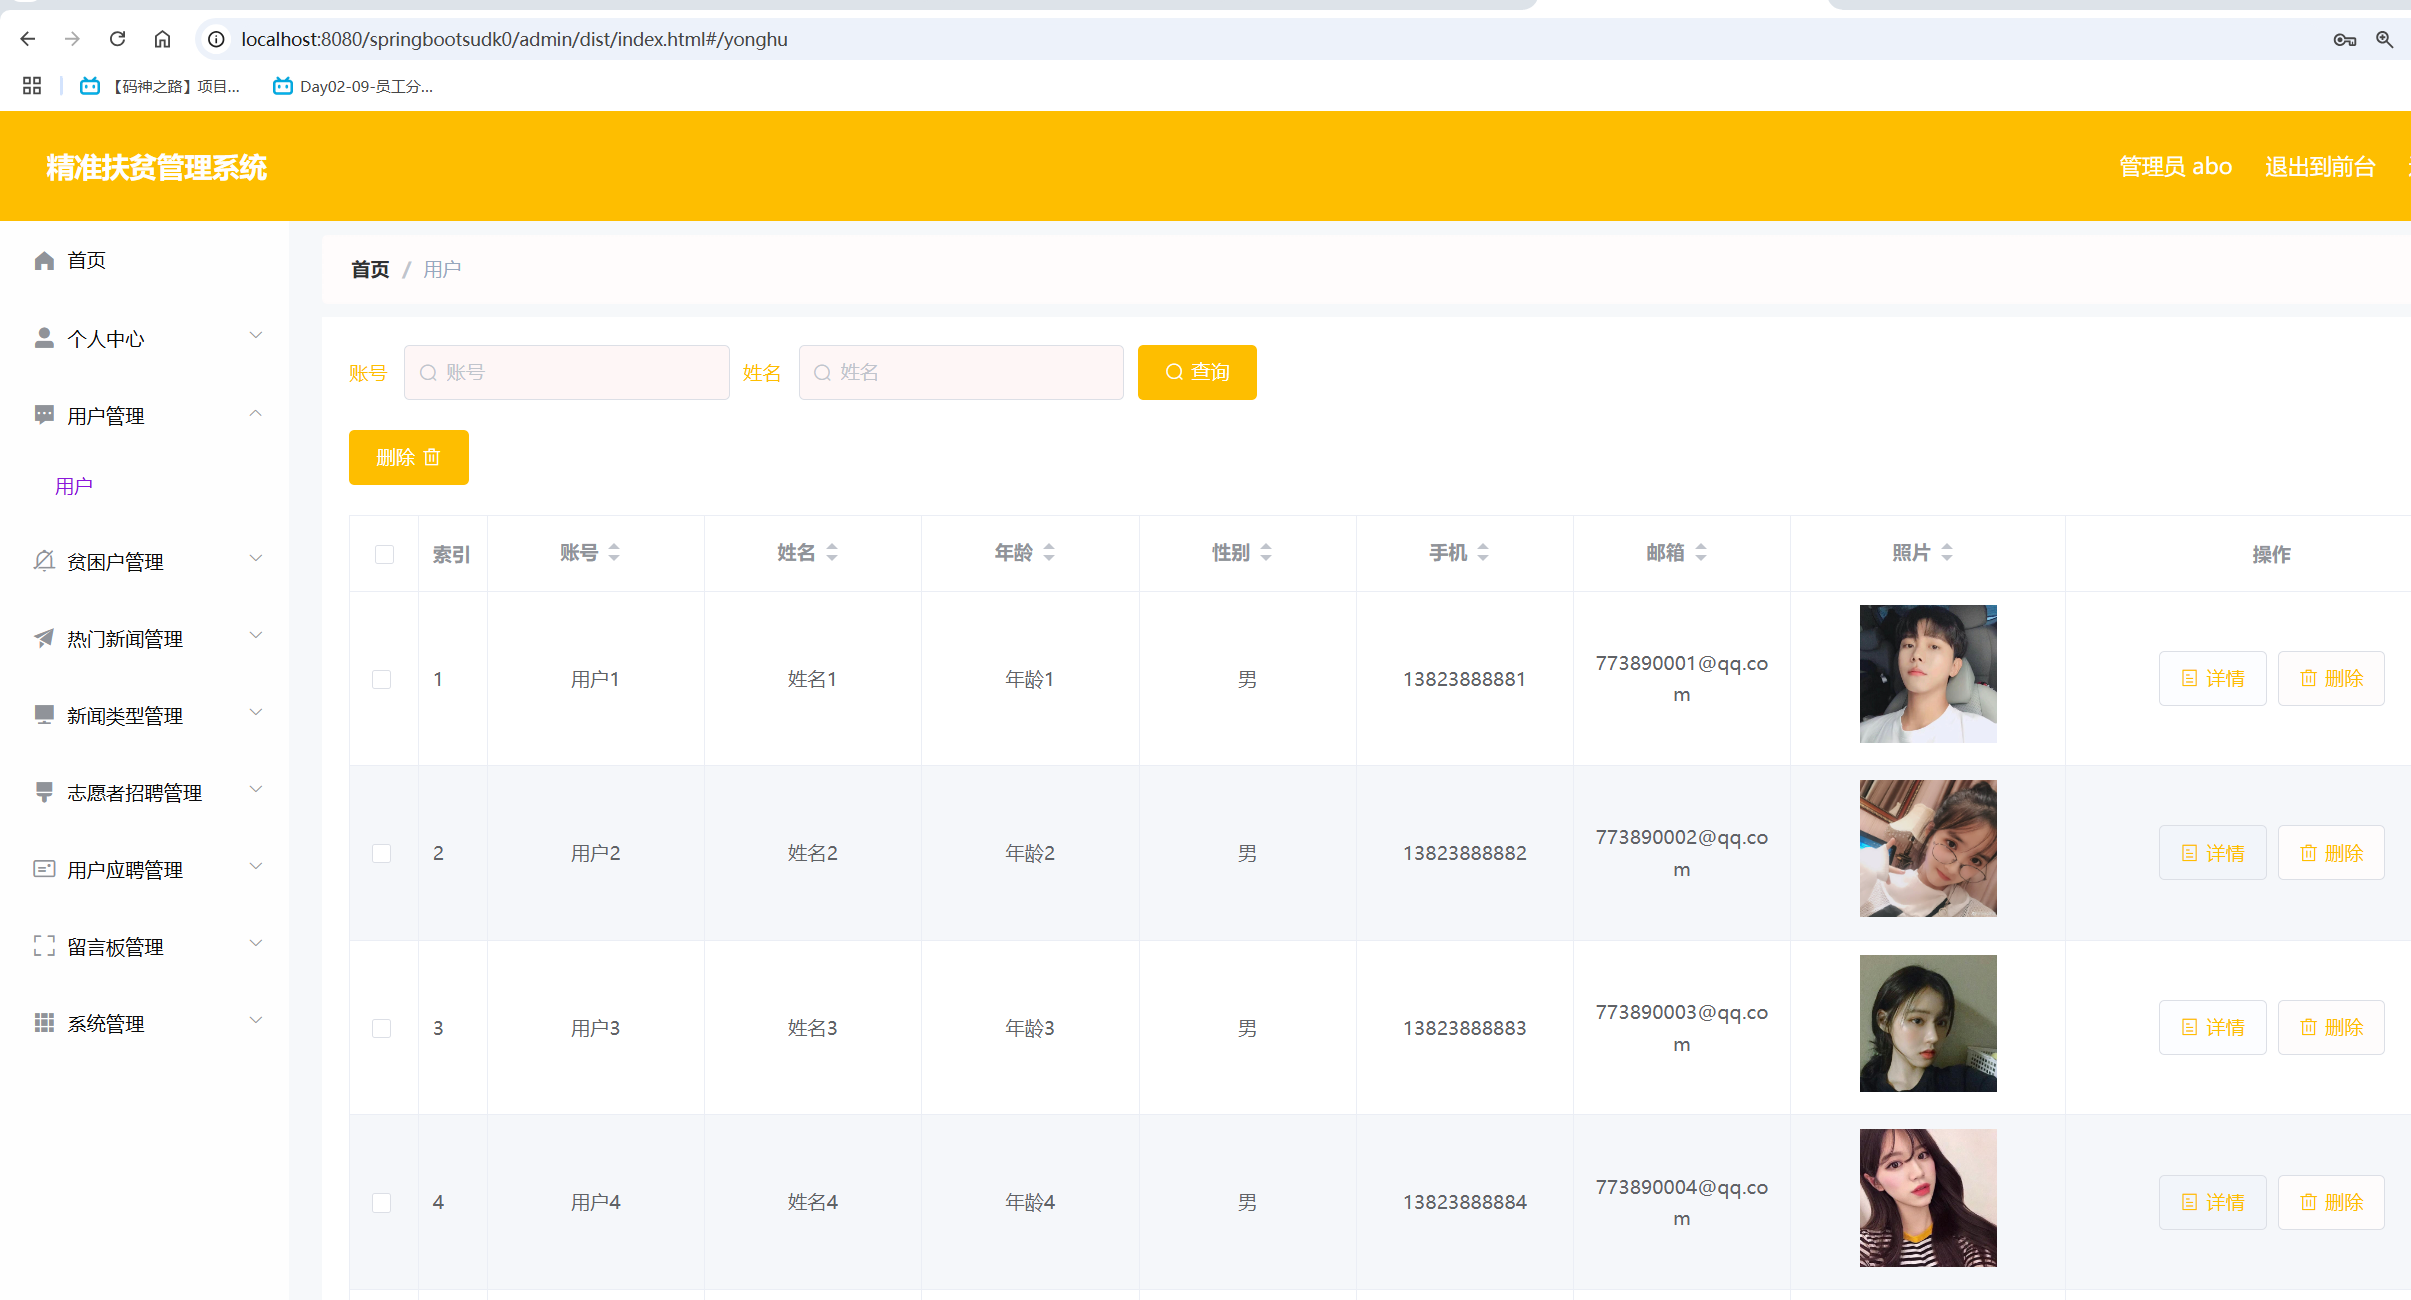Sort by 年龄 column sort arrows
Screen dimensions: 2411x1300
coord(1049,552)
